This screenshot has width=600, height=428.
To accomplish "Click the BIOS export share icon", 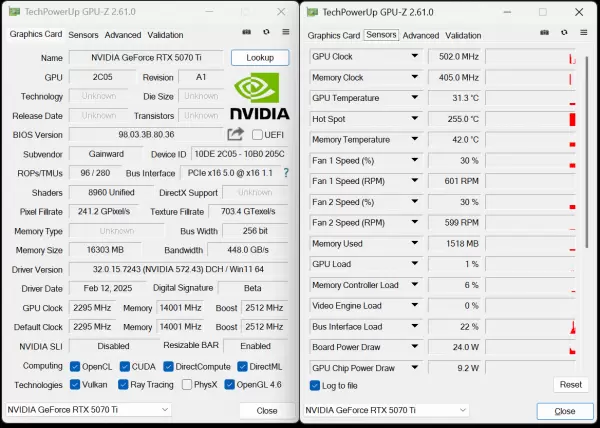I will (x=235, y=134).
